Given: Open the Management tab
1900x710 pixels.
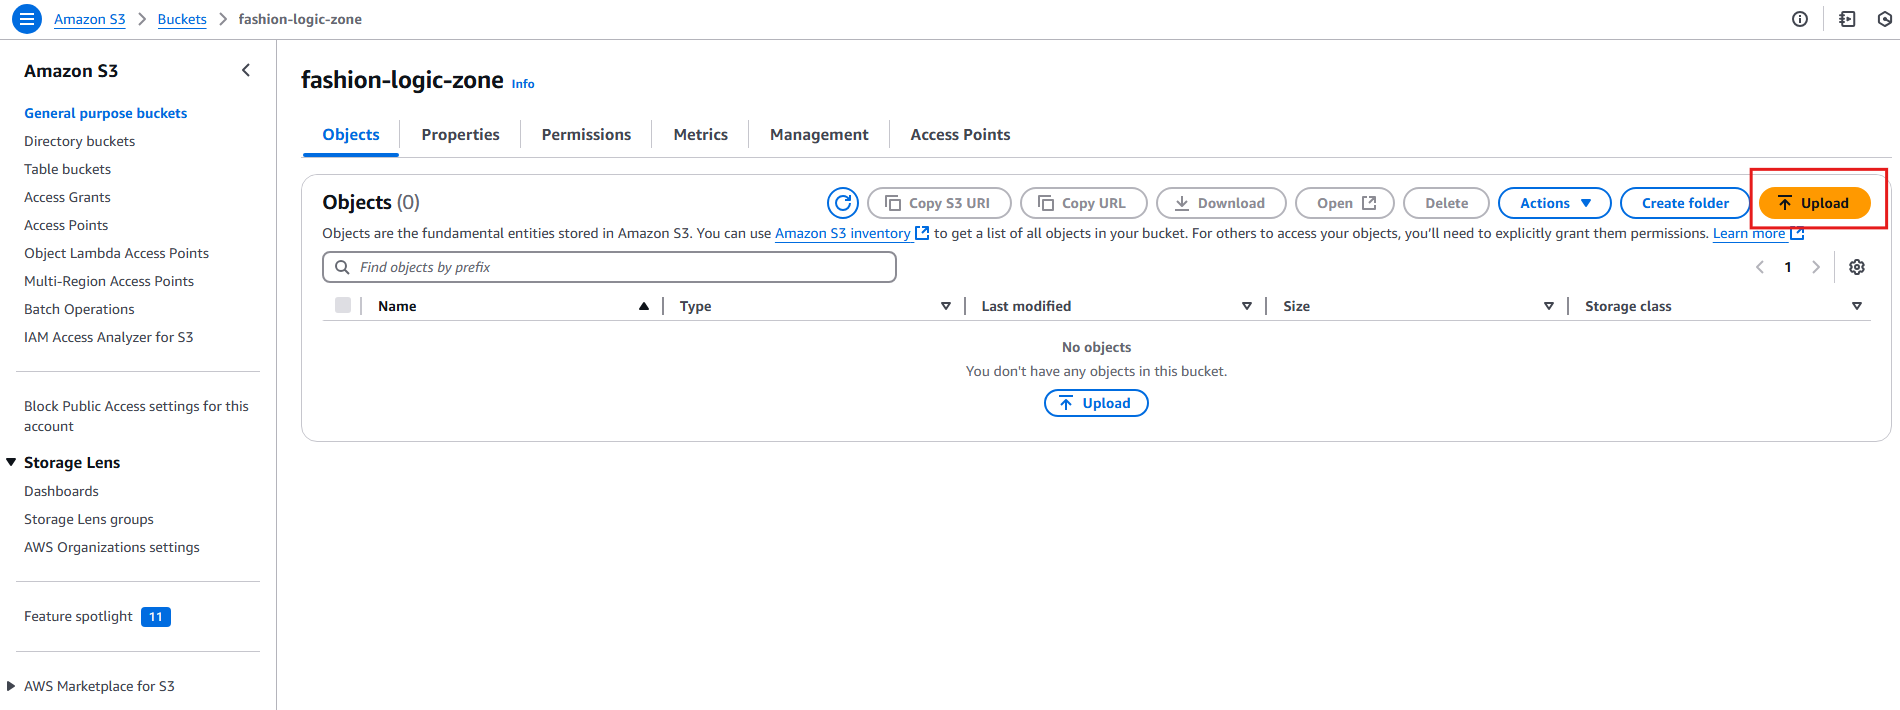Looking at the screenshot, I should [819, 134].
